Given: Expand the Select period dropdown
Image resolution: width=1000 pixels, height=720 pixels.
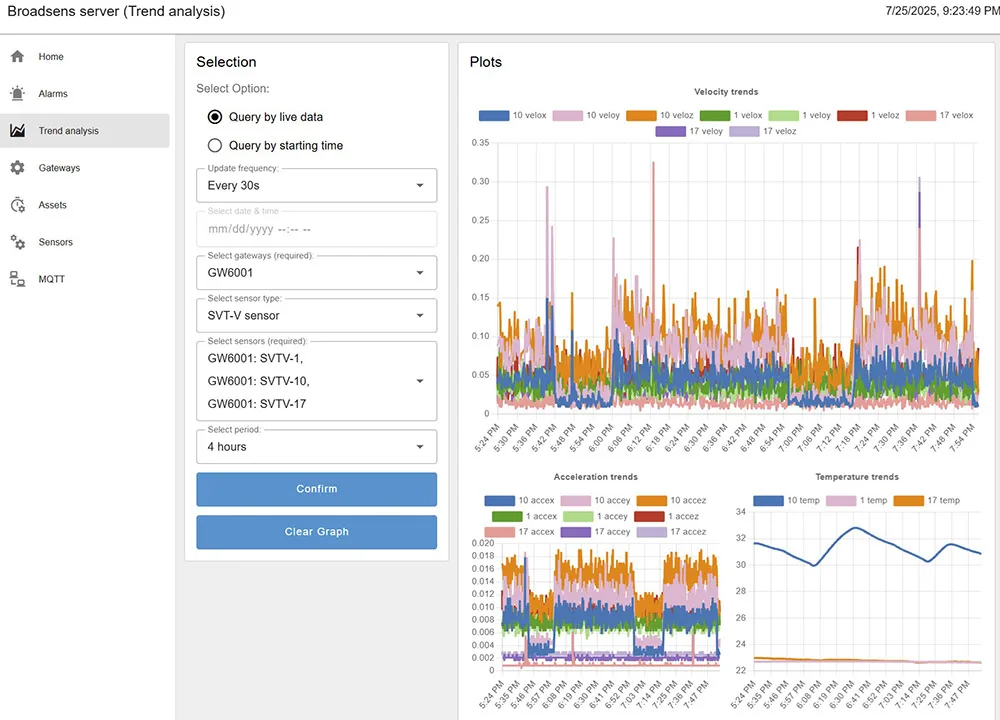Looking at the screenshot, I should click(x=316, y=446).
